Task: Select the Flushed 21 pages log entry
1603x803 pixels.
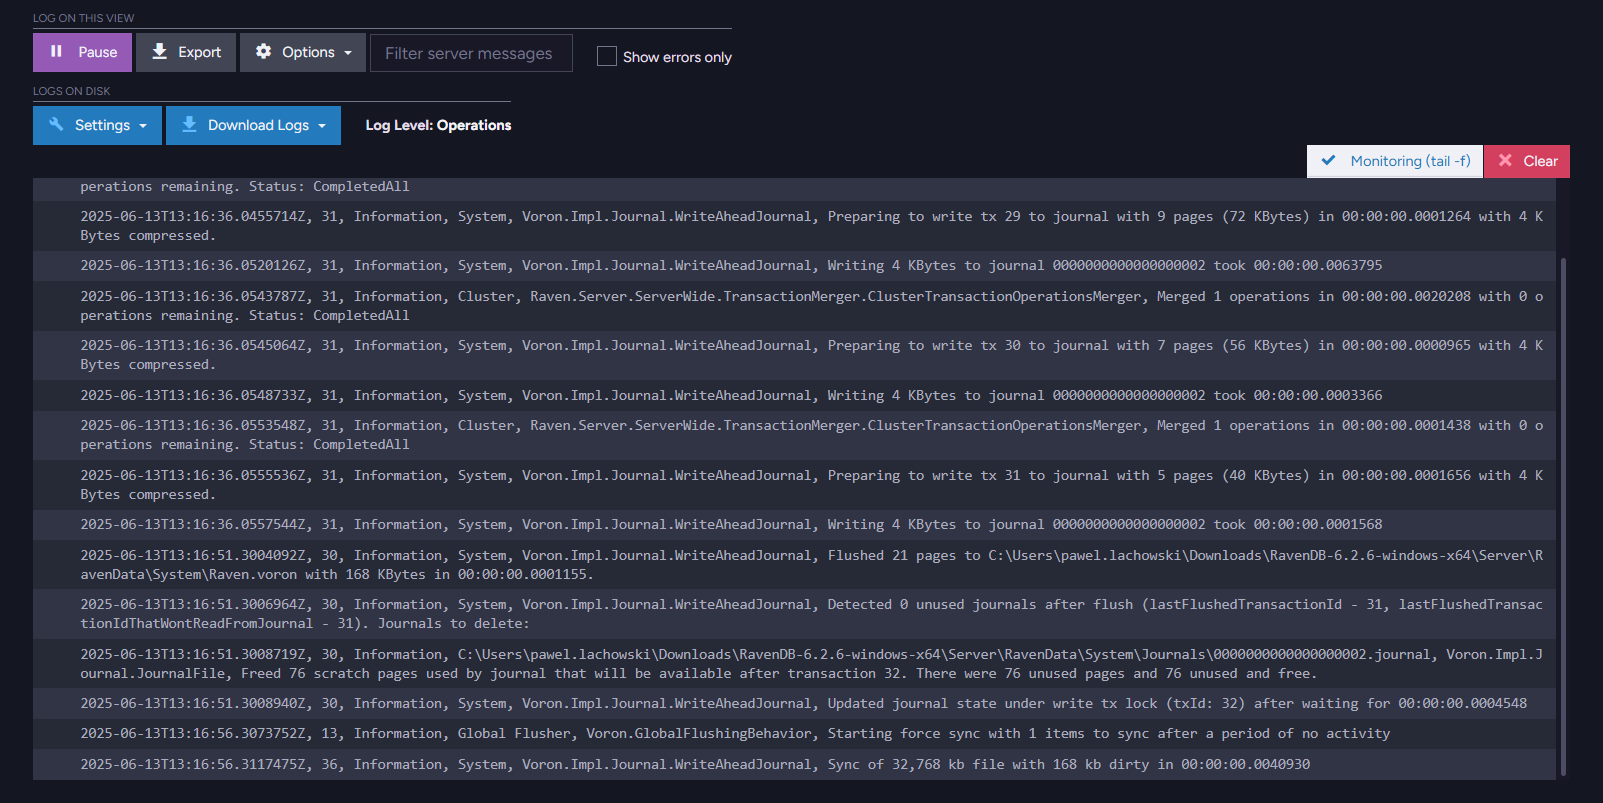Action: [x=794, y=565]
